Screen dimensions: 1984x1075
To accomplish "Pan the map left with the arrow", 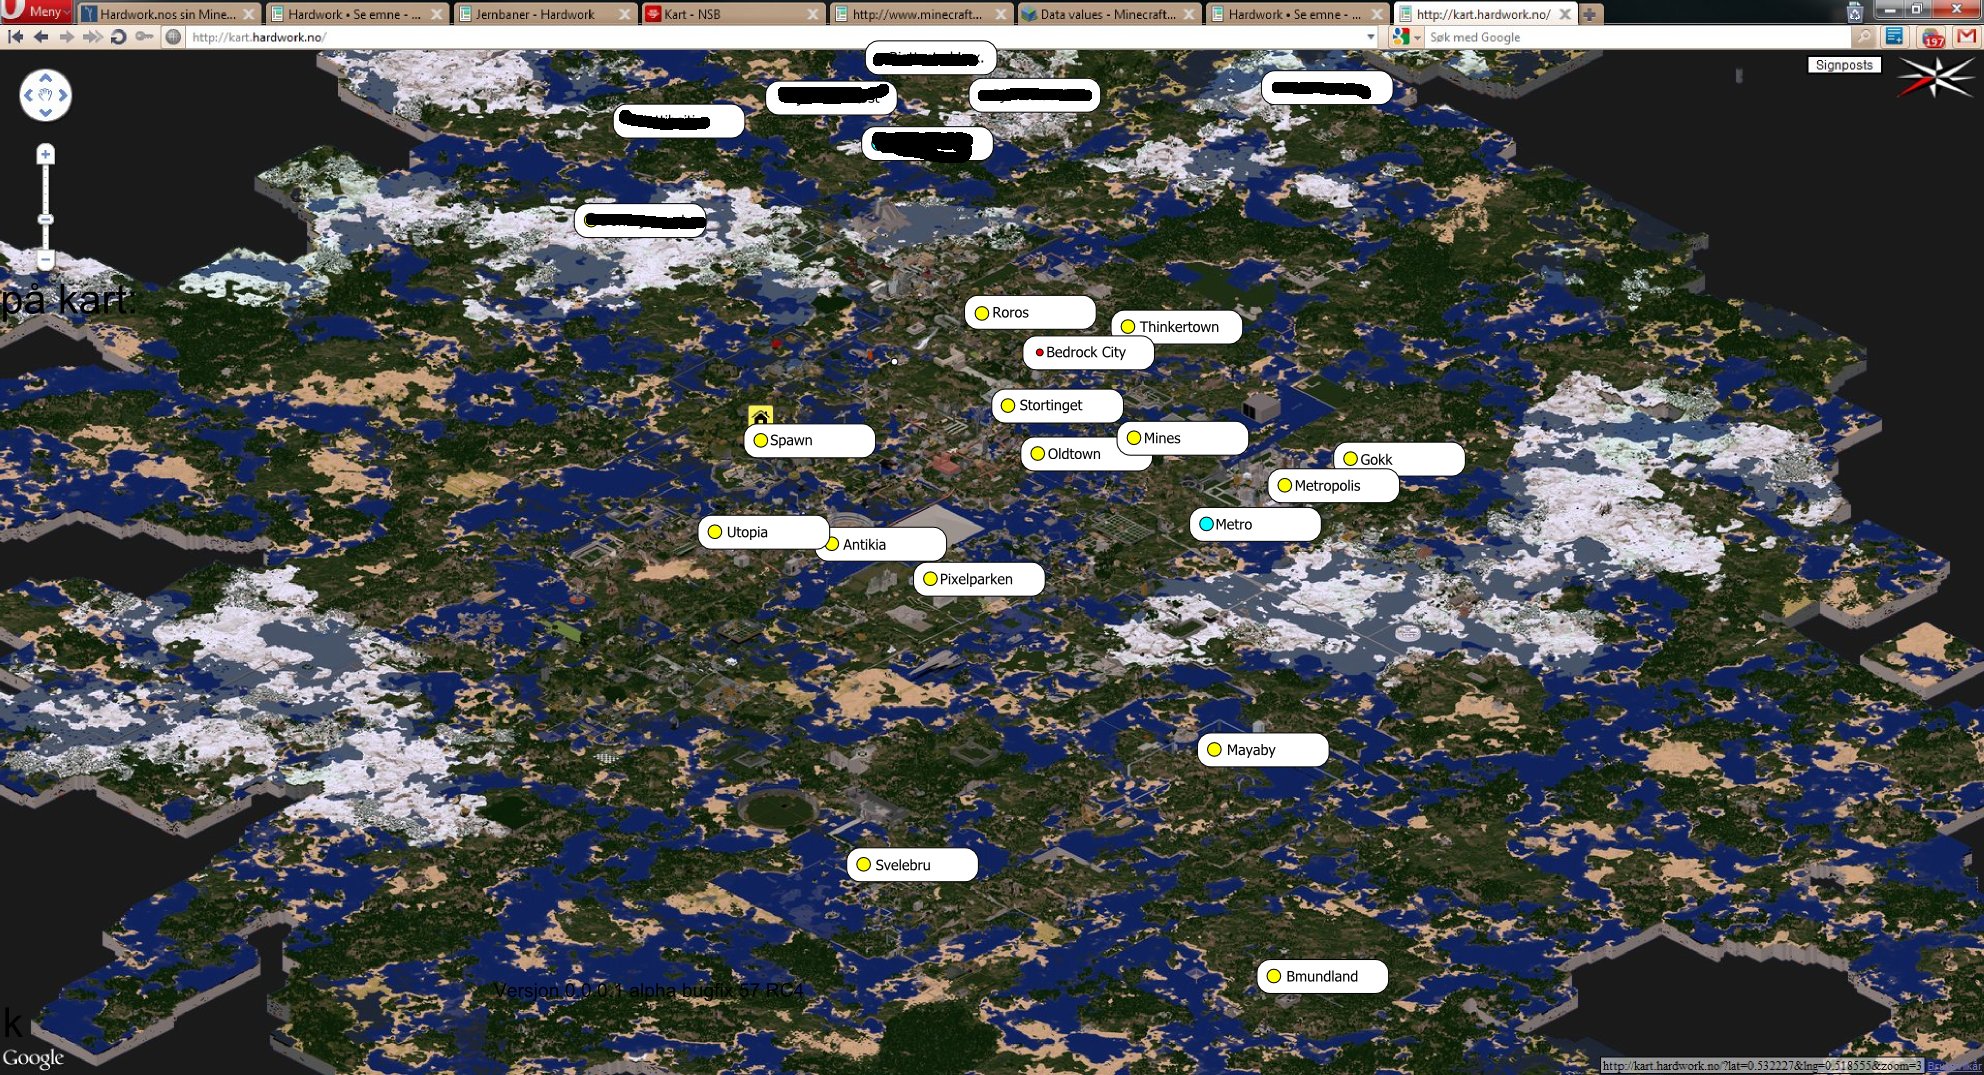I will [x=28, y=95].
